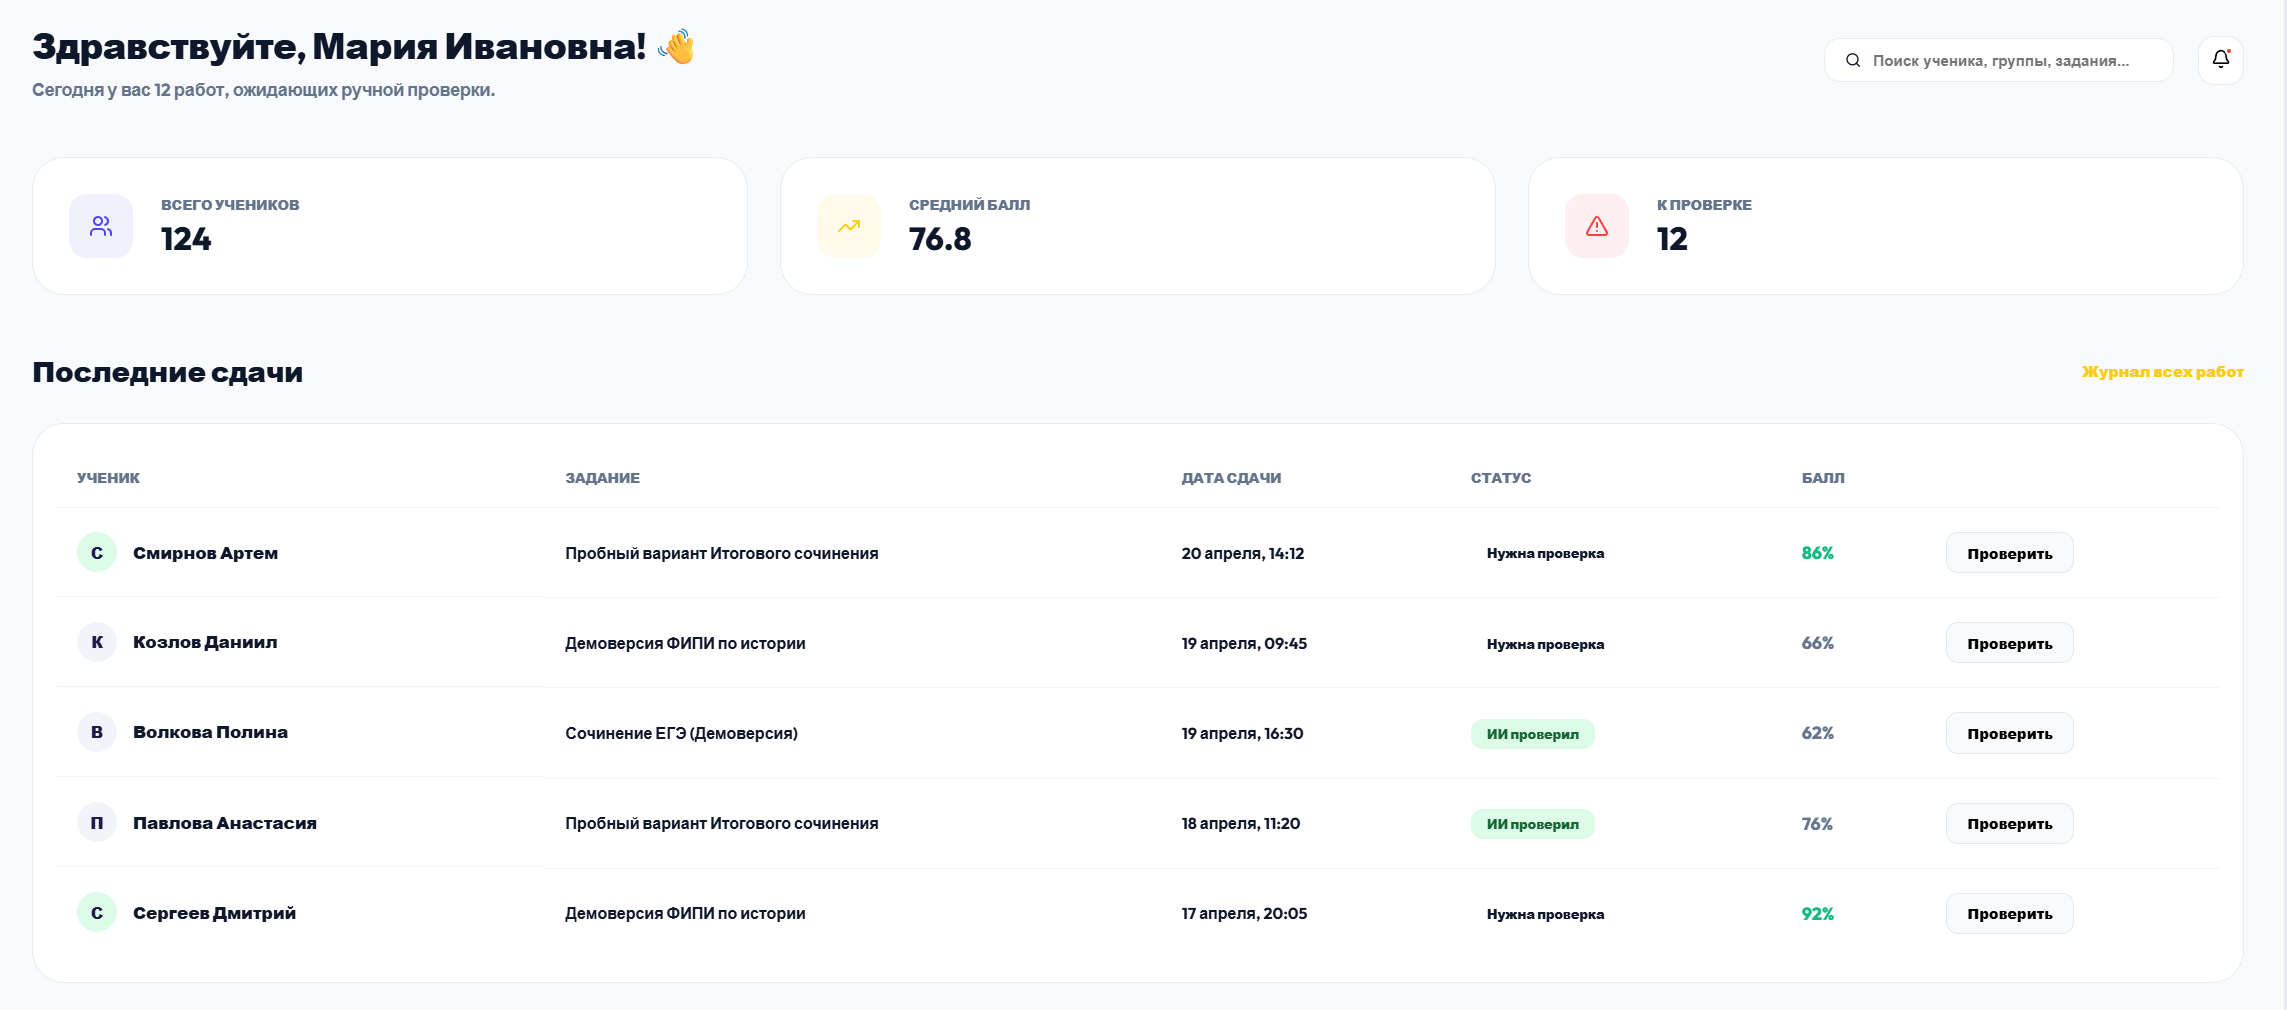The height and width of the screenshot is (1010, 2287).
Task: Click the students icon in Всего учеников card
Action: click(101, 226)
